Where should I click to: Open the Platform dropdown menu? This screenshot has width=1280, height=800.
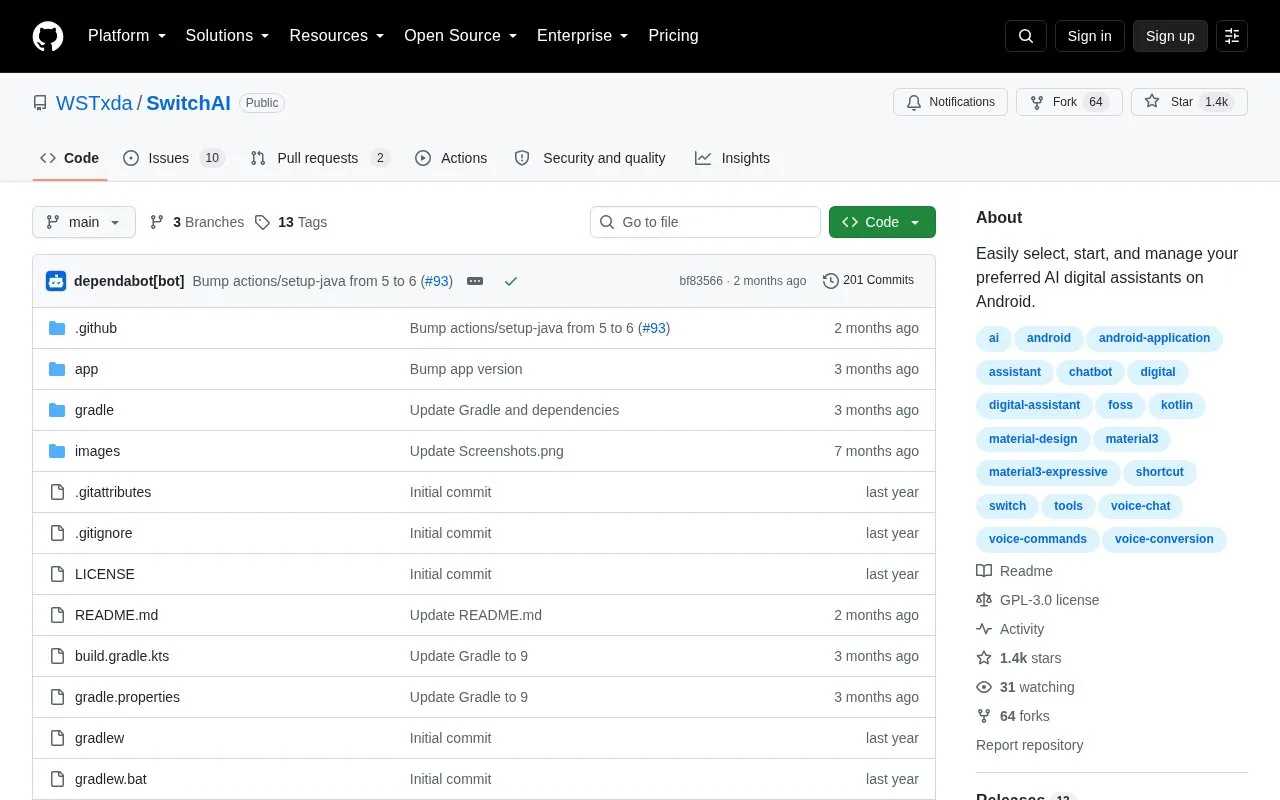pyautogui.click(x=127, y=36)
